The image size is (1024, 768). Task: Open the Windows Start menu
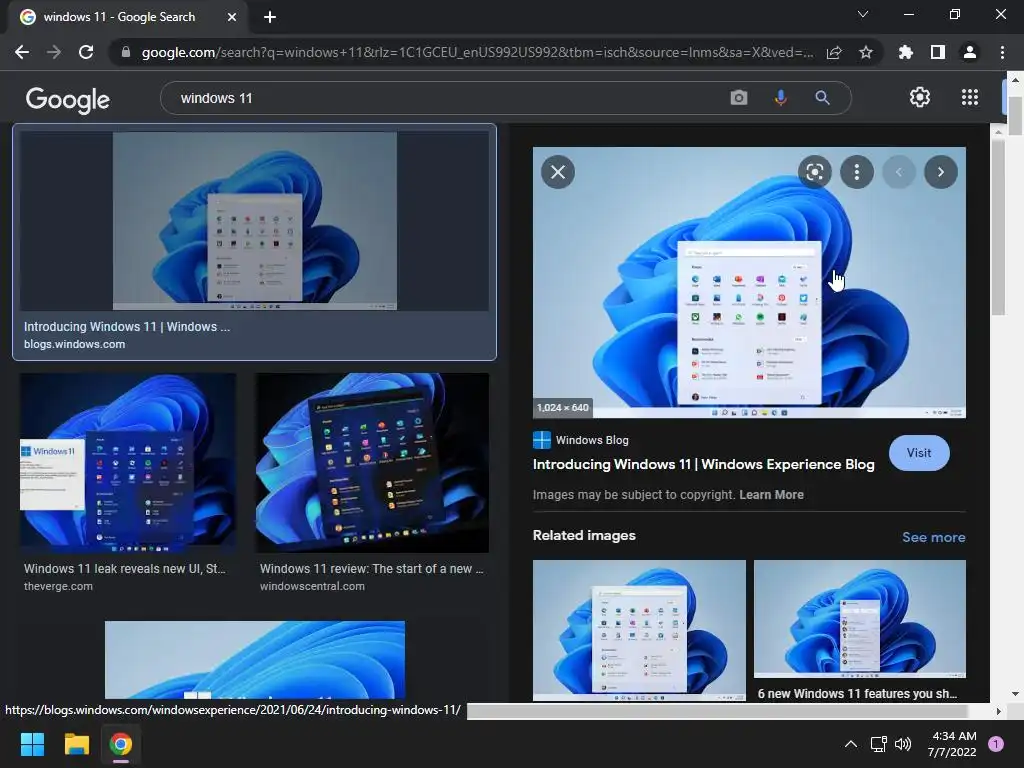[32, 744]
